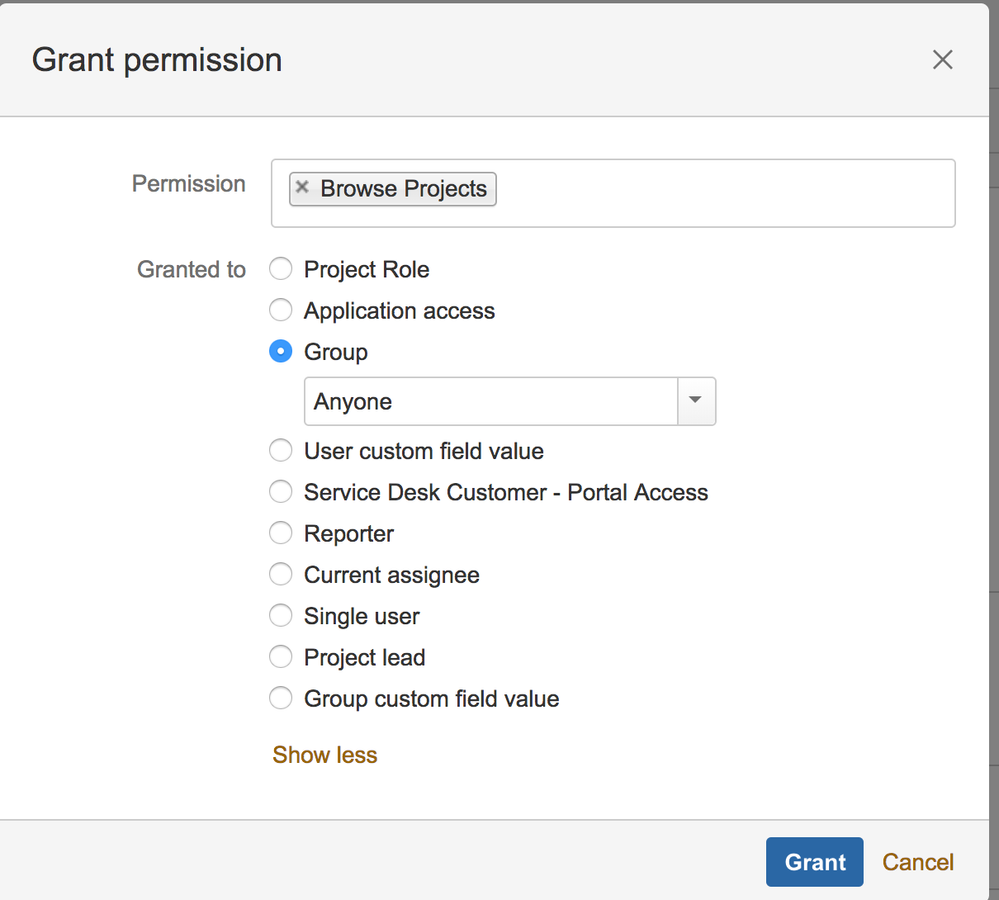Click inside the Permission input box
This screenshot has height=900, width=999.
(x=720, y=193)
